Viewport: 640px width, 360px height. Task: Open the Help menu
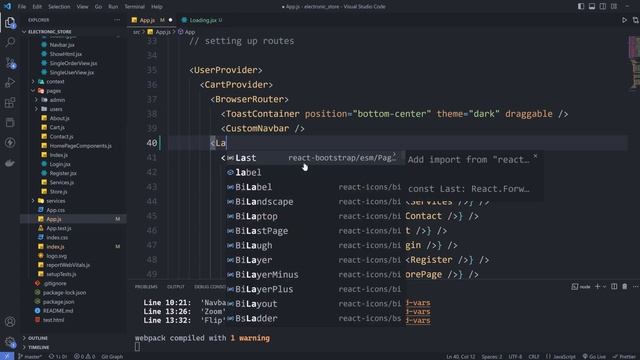(x=157, y=7)
